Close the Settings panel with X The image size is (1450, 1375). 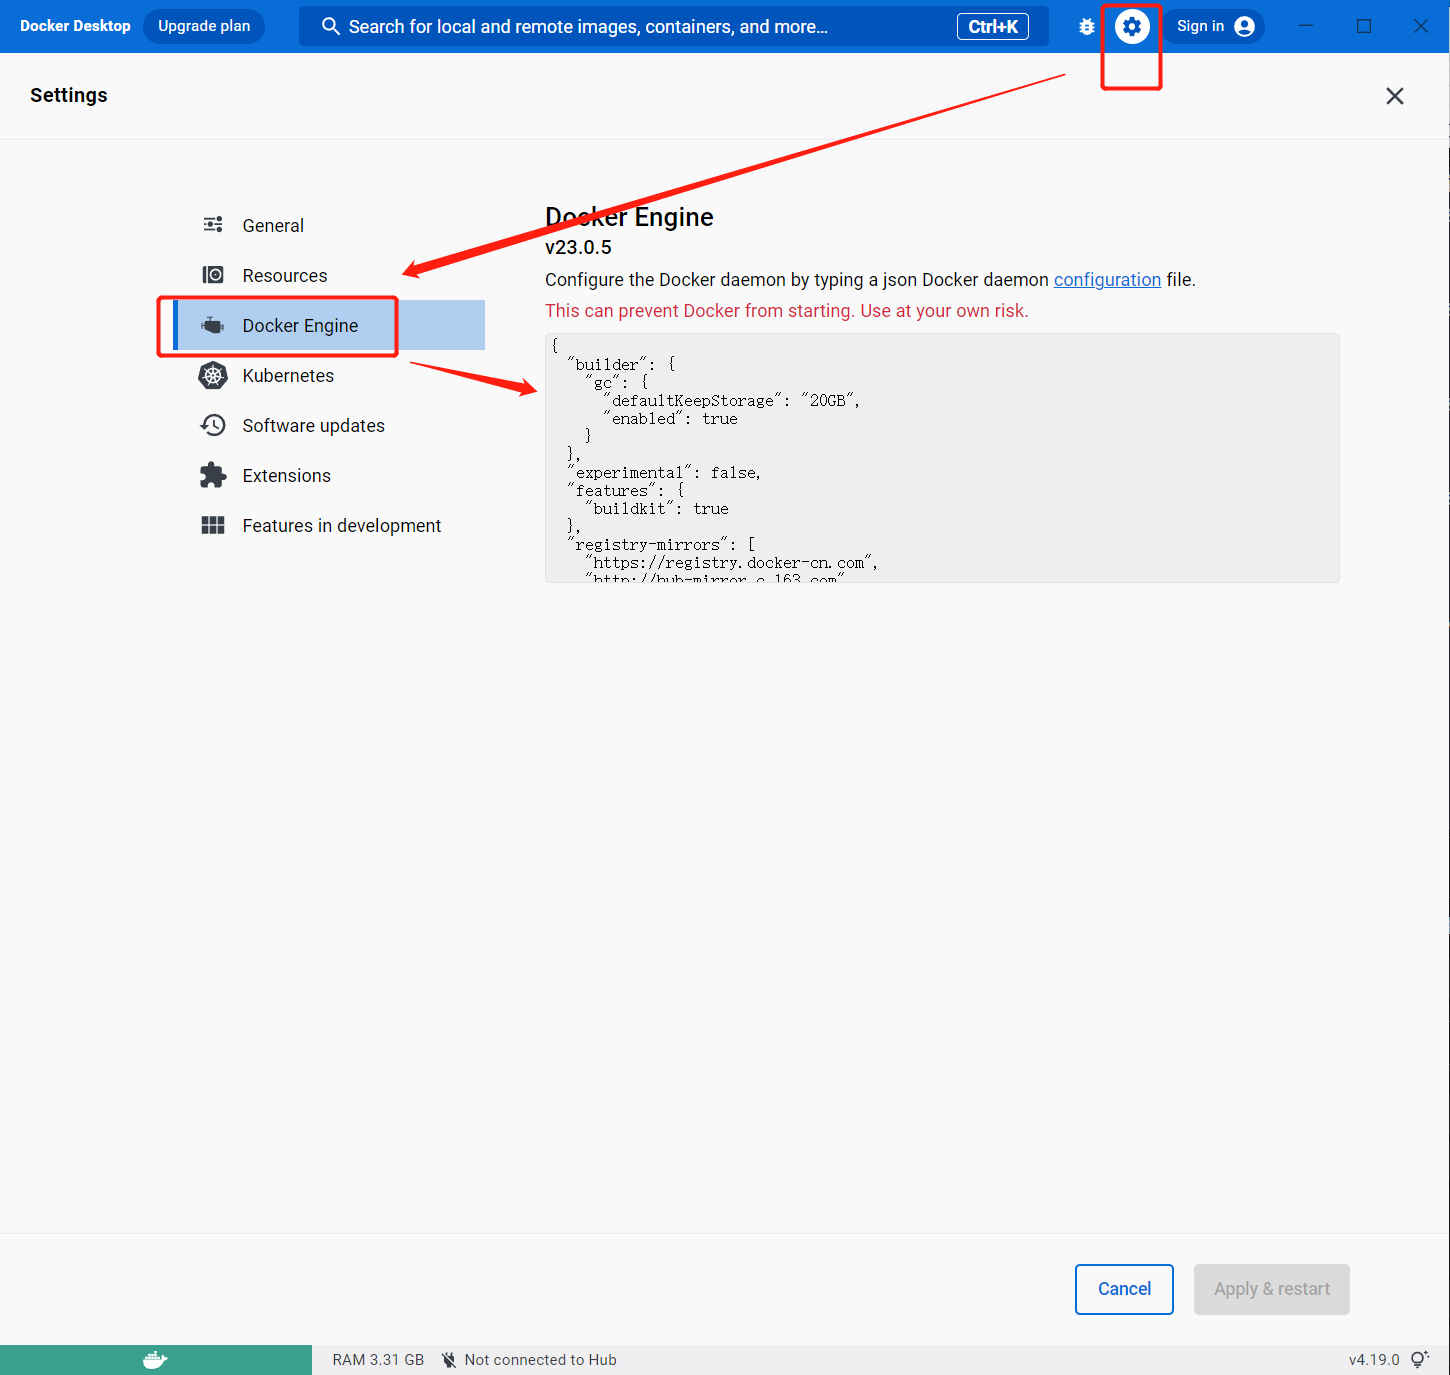coord(1395,96)
